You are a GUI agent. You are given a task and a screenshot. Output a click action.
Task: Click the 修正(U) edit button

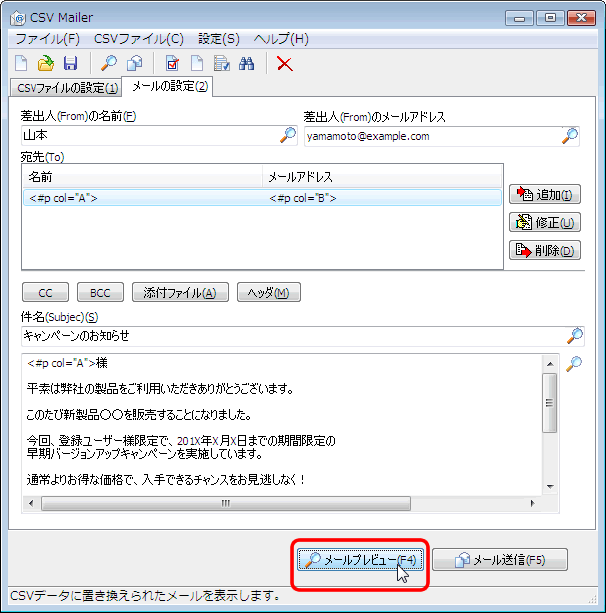click(545, 223)
